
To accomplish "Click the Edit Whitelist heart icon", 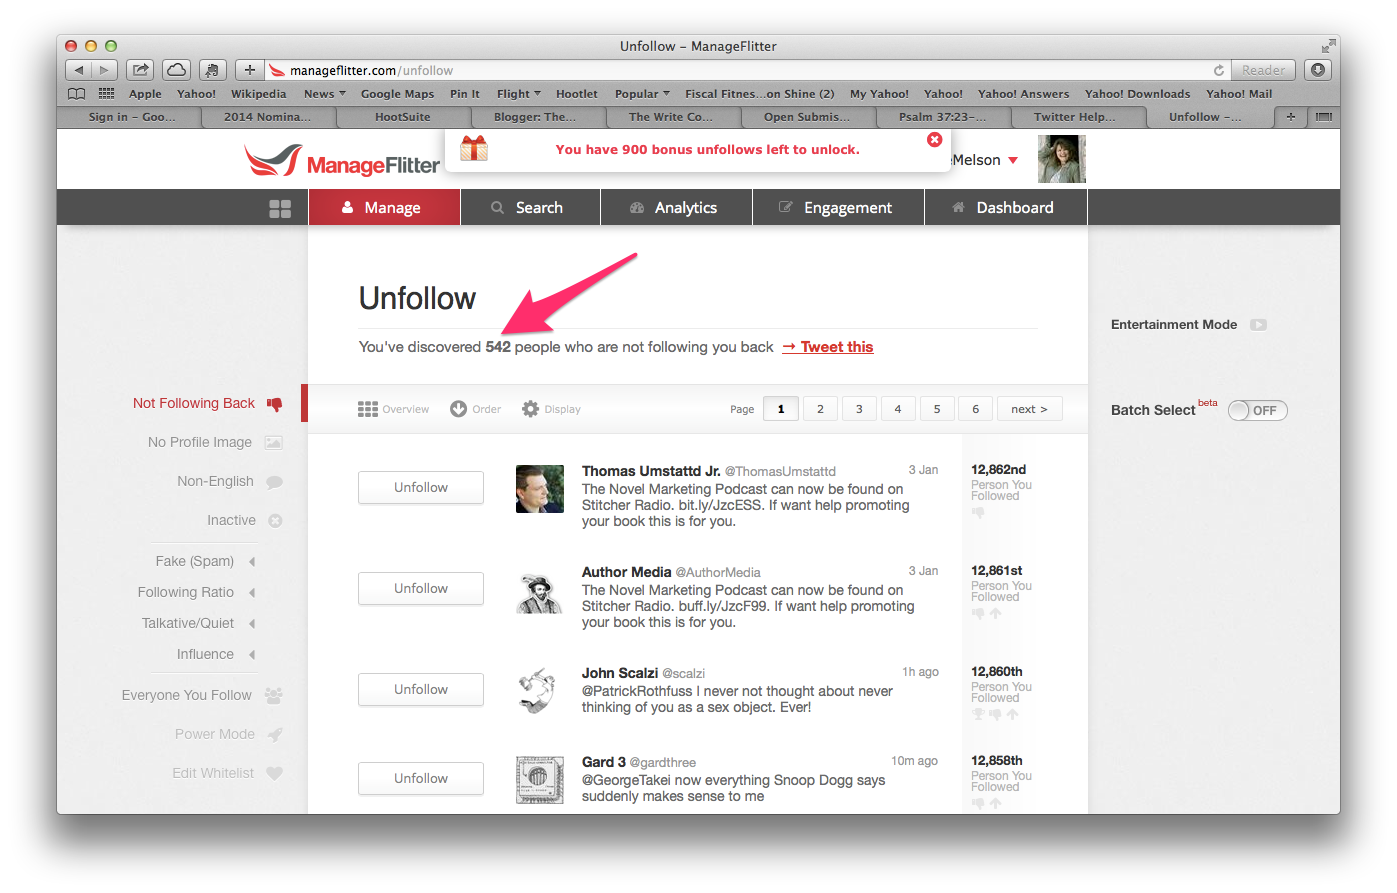I will click(275, 773).
